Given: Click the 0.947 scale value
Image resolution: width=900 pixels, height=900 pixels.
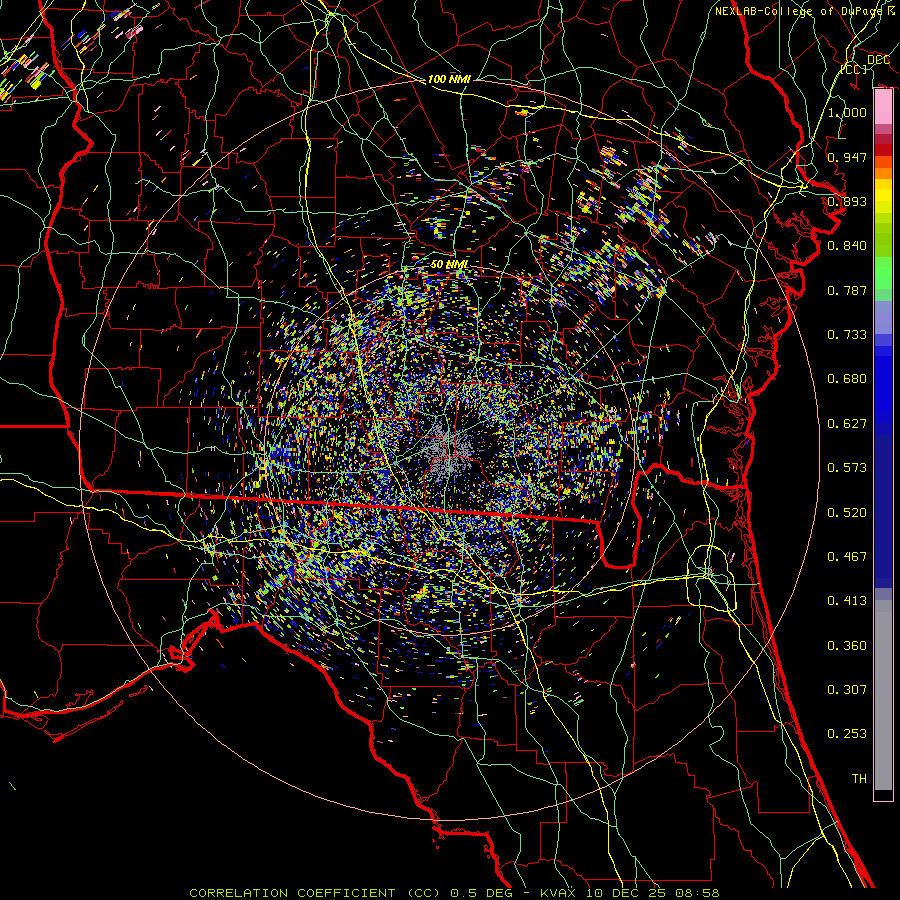Looking at the screenshot, I should tap(847, 157).
